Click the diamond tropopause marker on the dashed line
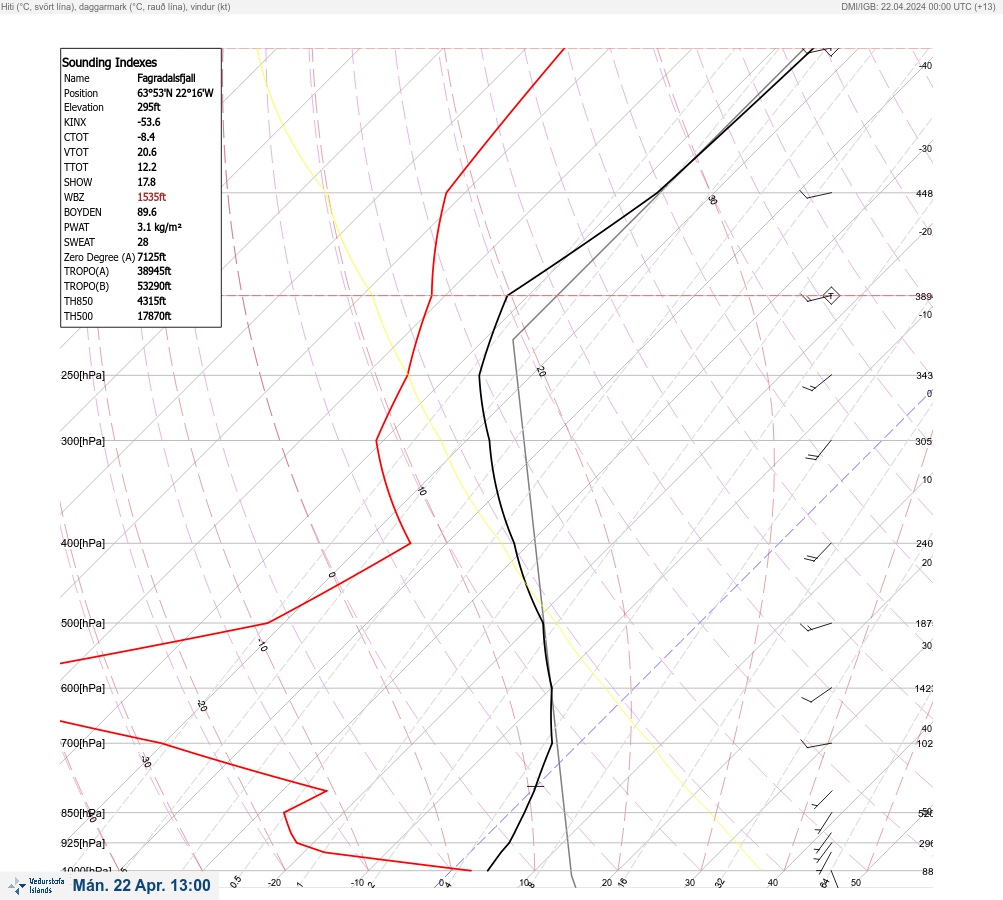 (830, 296)
